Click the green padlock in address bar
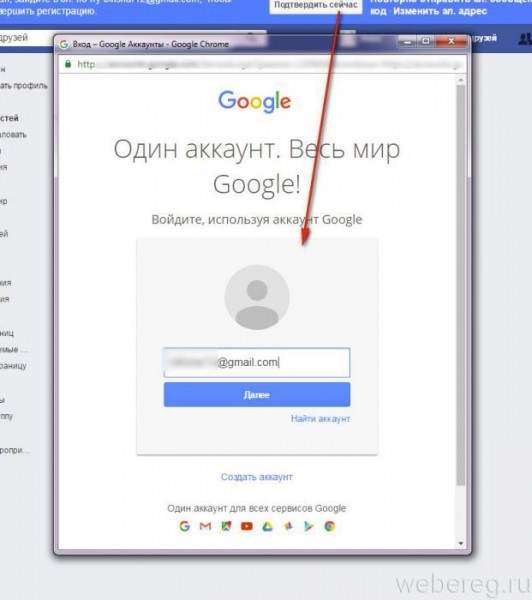 pos(68,64)
